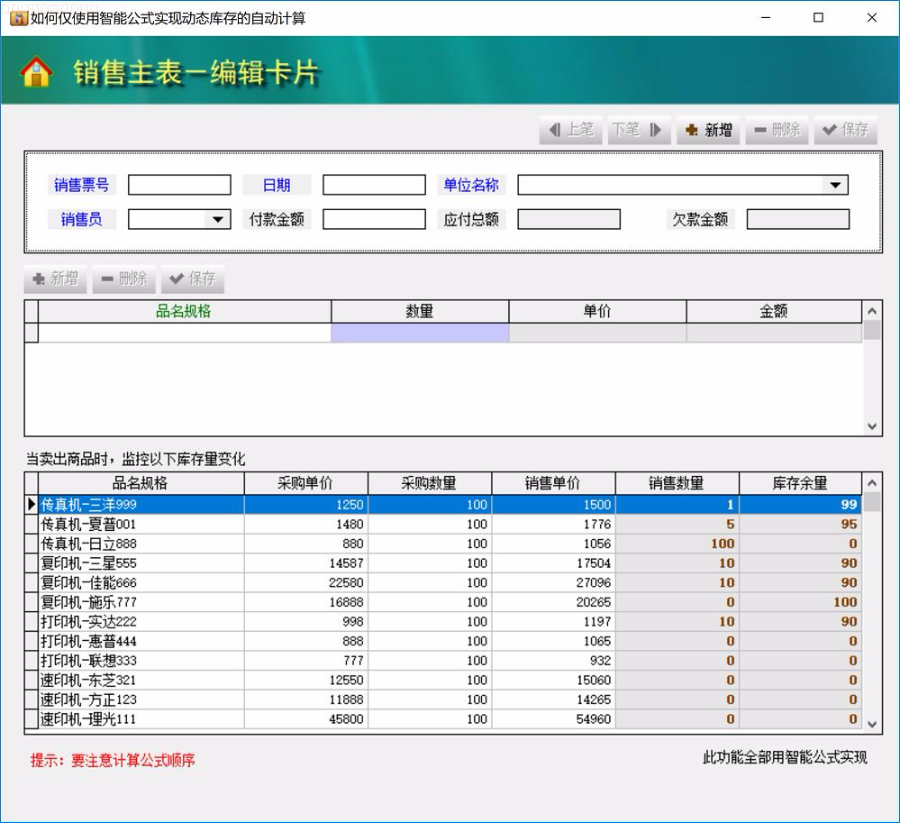Click the 库存余量 column header

tap(800, 483)
